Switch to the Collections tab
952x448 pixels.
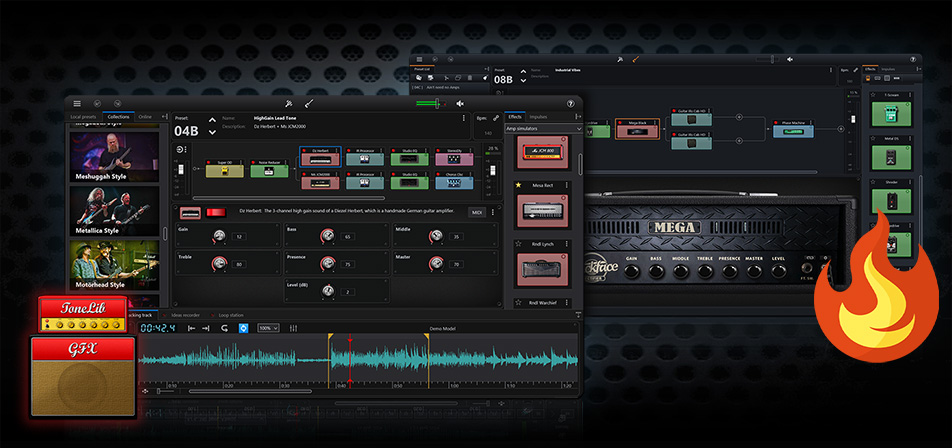click(x=118, y=117)
